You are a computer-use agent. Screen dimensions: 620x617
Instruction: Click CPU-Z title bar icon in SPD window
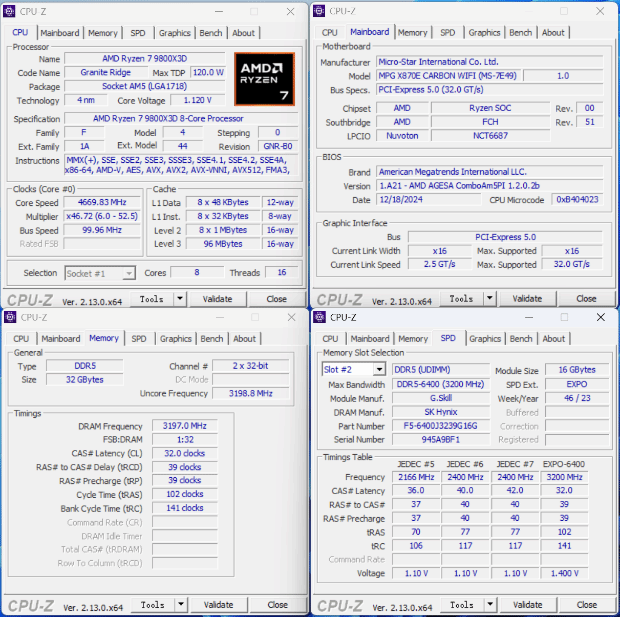pos(319,317)
